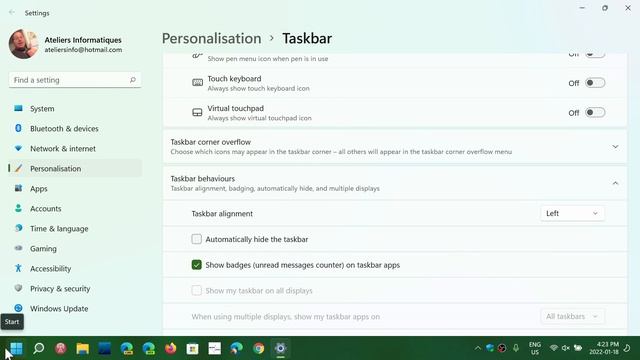Collapse Taskbar behaviours section
This screenshot has height=360, width=640.
click(615, 183)
